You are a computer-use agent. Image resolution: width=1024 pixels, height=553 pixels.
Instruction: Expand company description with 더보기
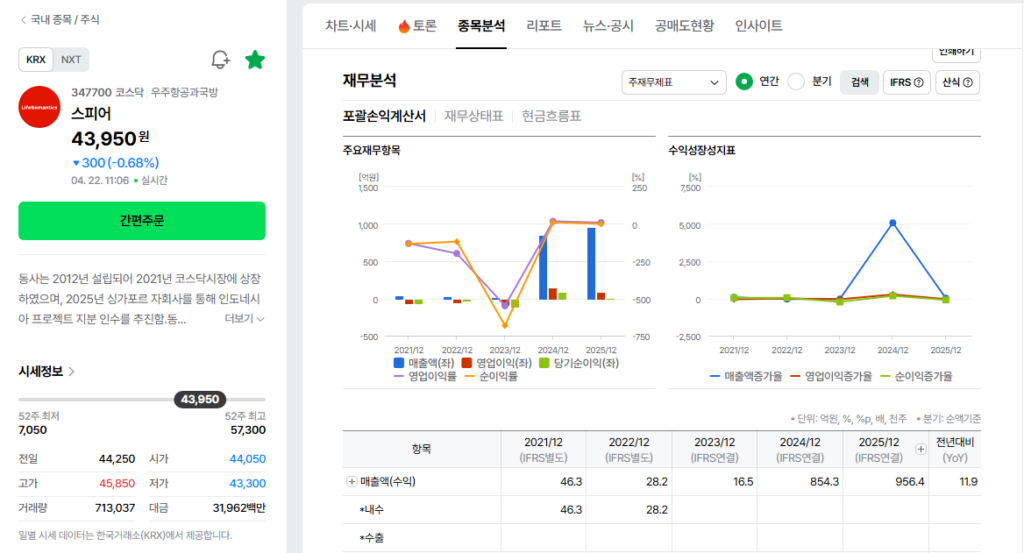tap(244, 319)
